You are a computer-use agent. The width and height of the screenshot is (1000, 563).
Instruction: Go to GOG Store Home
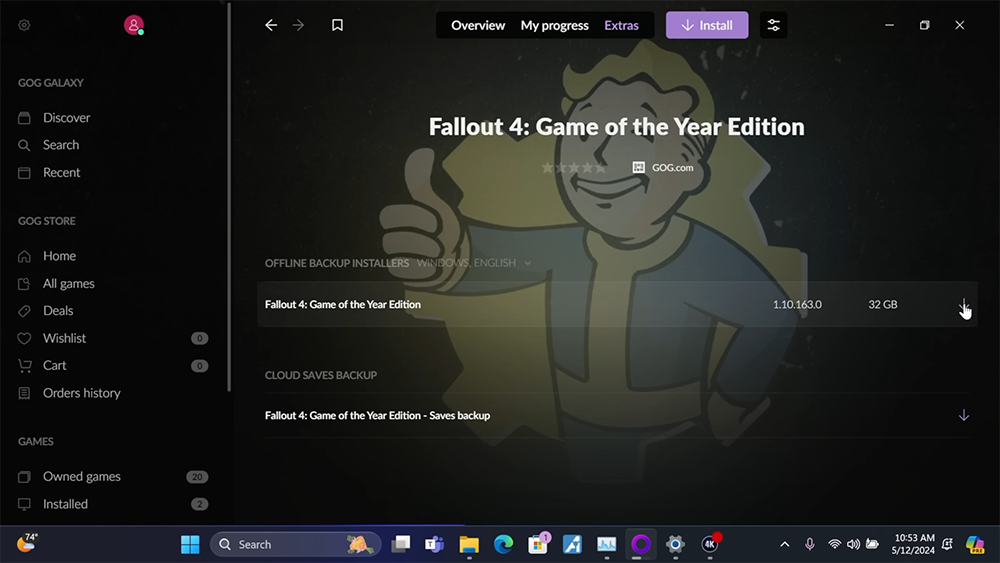pos(59,256)
